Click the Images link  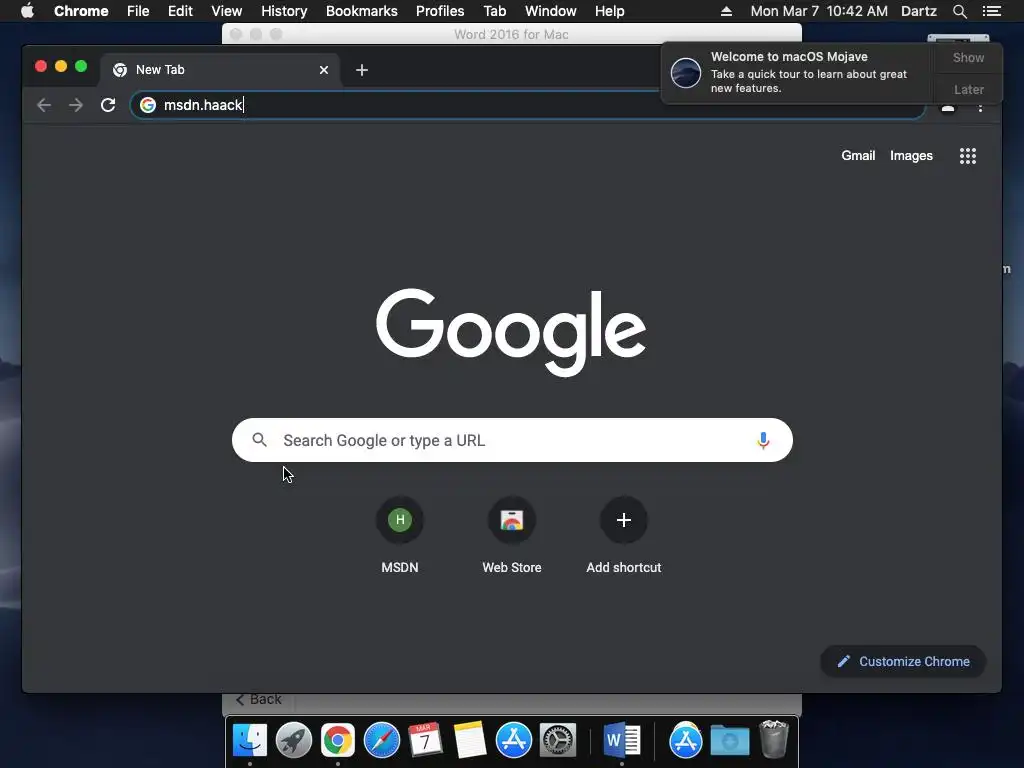tap(911, 155)
